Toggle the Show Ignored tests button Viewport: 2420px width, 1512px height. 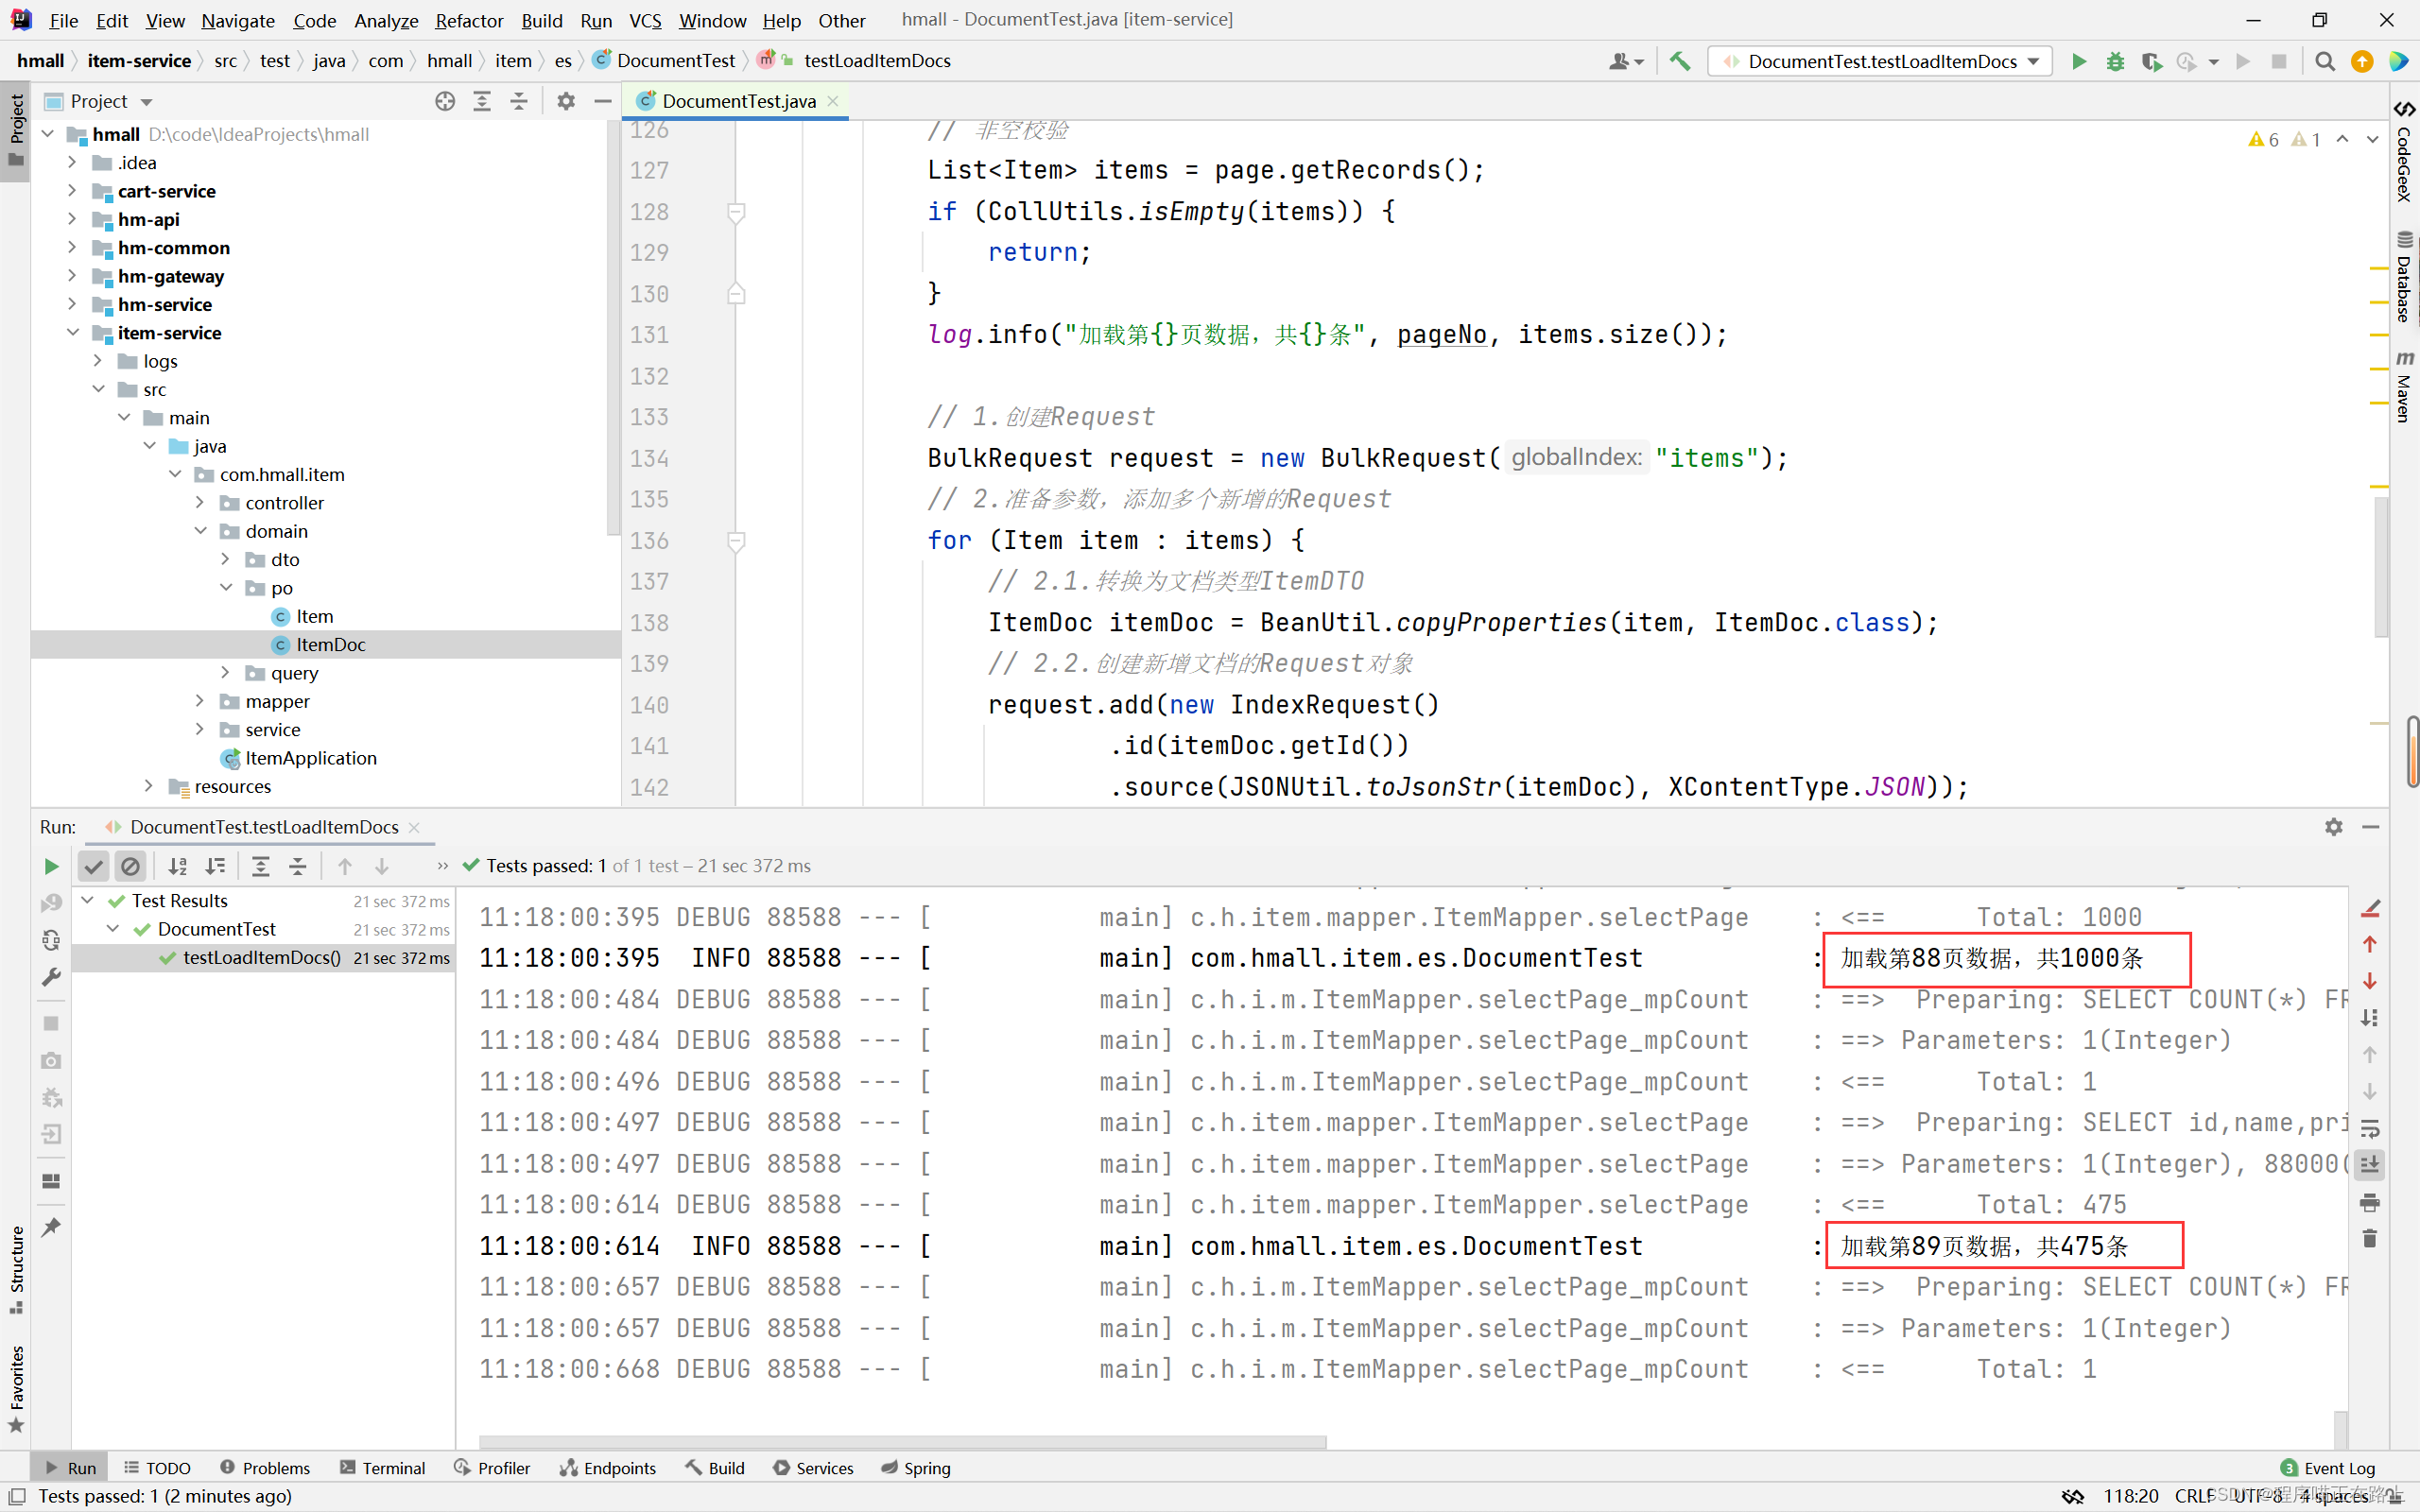coord(131,866)
